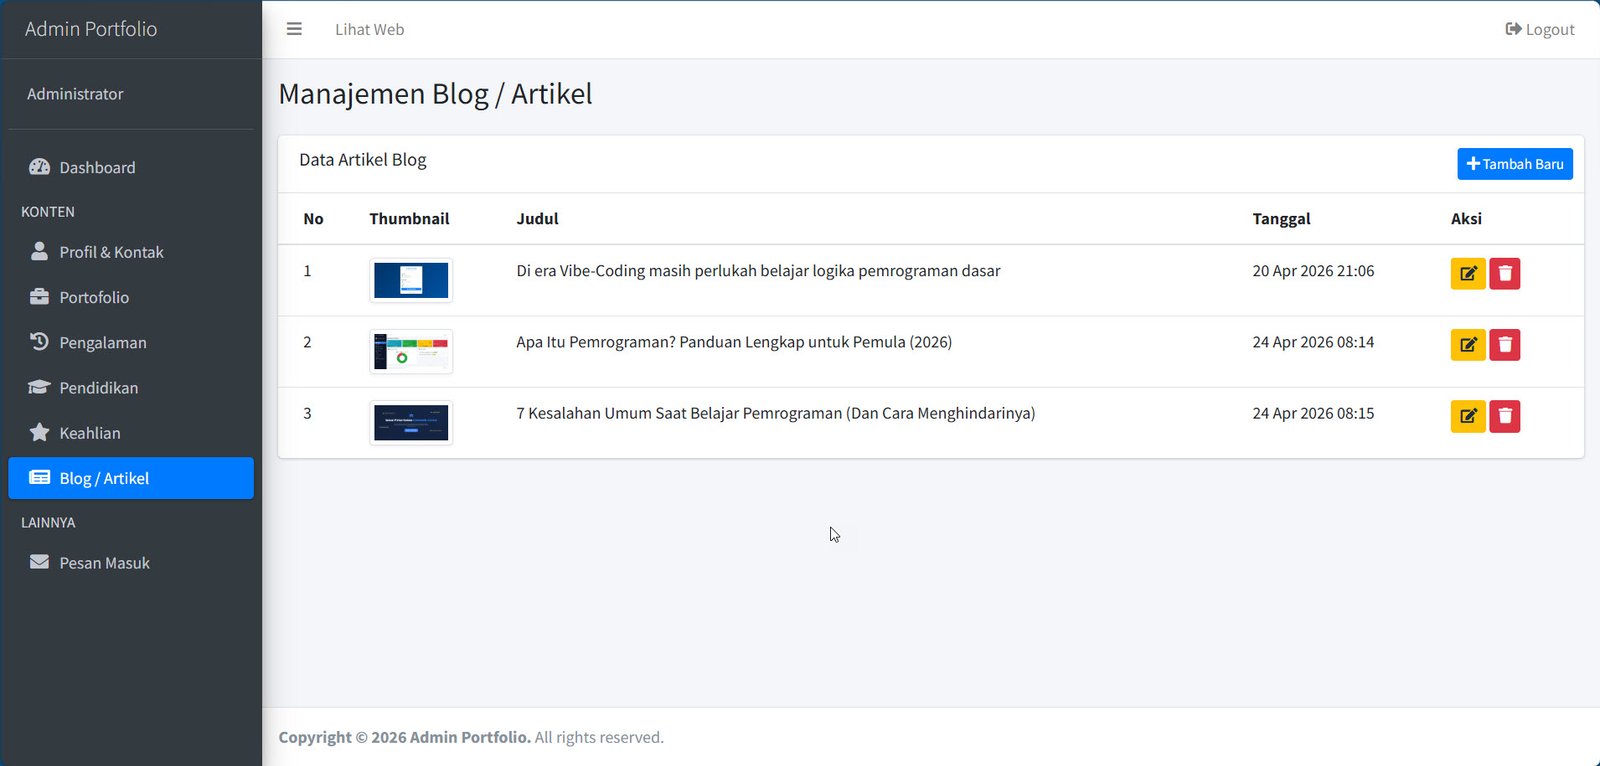Click the Judul column header

click(x=537, y=219)
